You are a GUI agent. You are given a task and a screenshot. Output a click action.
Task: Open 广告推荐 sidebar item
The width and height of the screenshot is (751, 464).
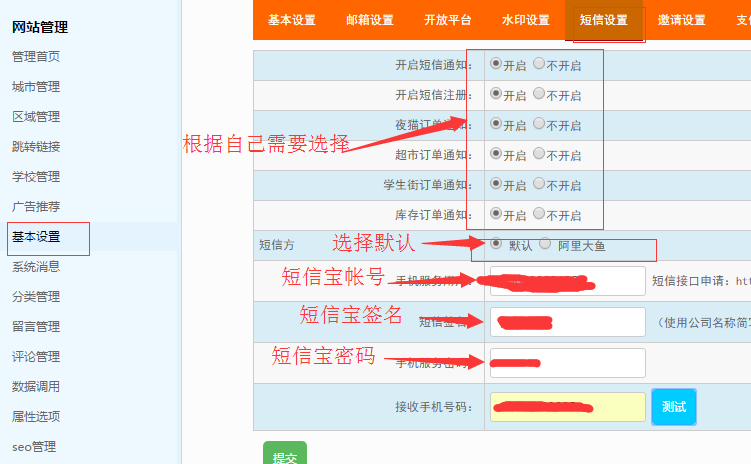[36, 207]
